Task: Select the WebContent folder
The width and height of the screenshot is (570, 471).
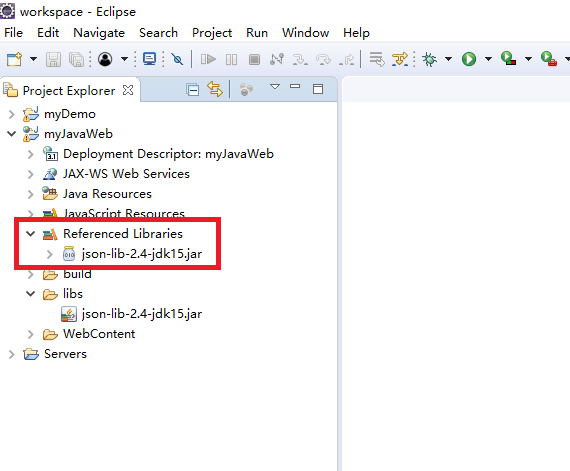Action: (99, 334)
